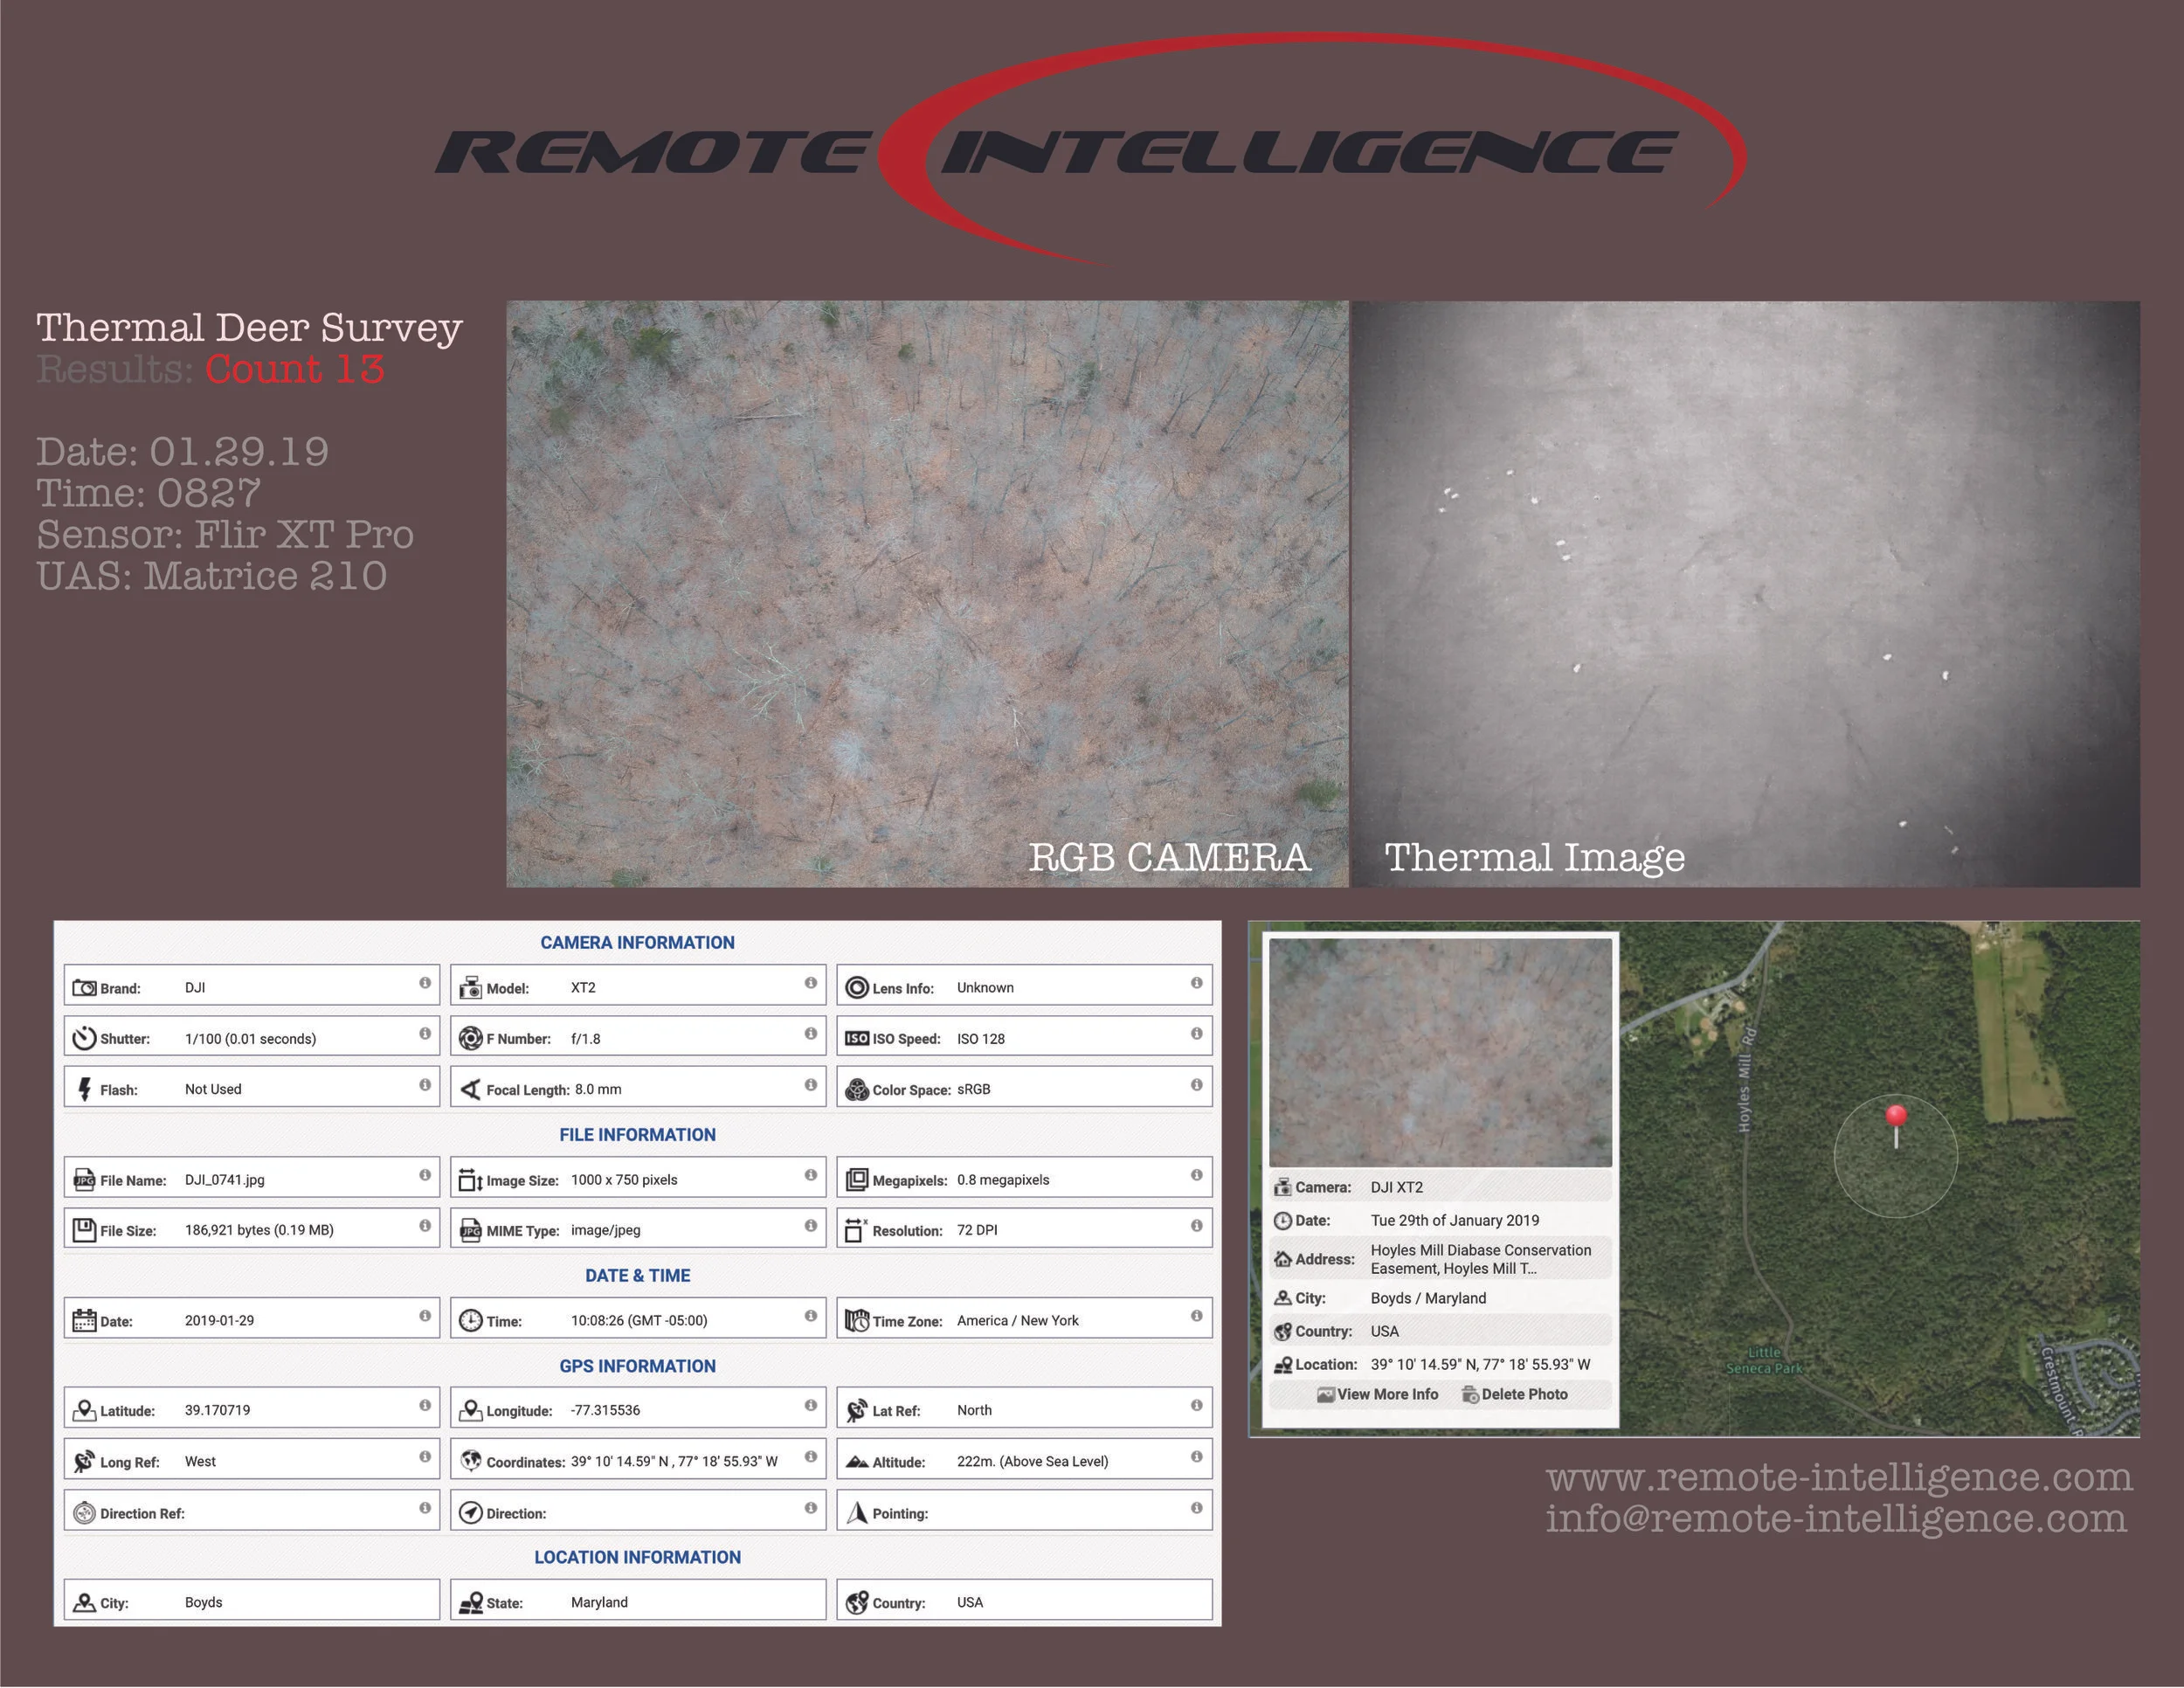Click the camera icon beside Brand
2184x1688 pixels.
click(84, 988)
